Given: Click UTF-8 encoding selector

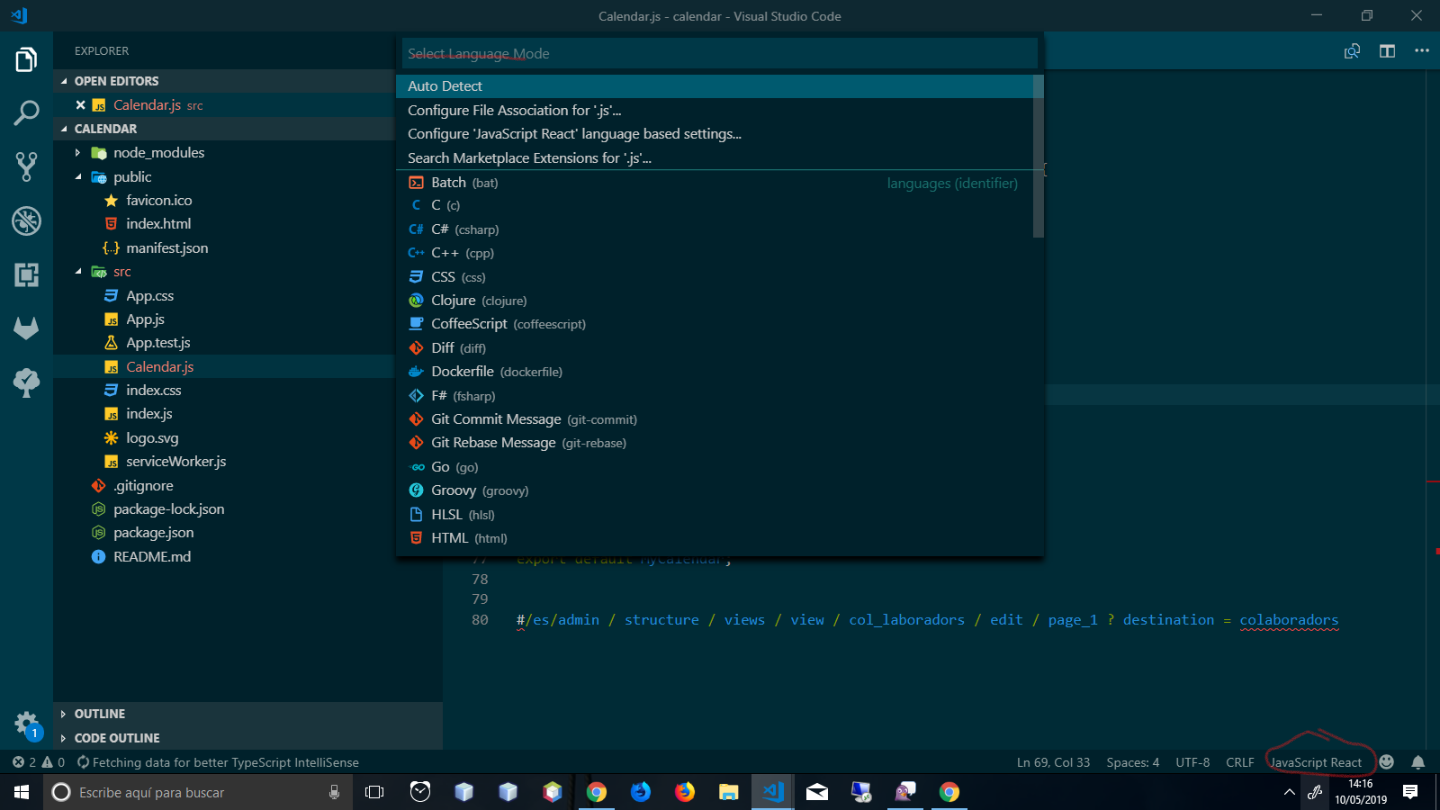Looking at the screenshot, I should pos(1192,762).
